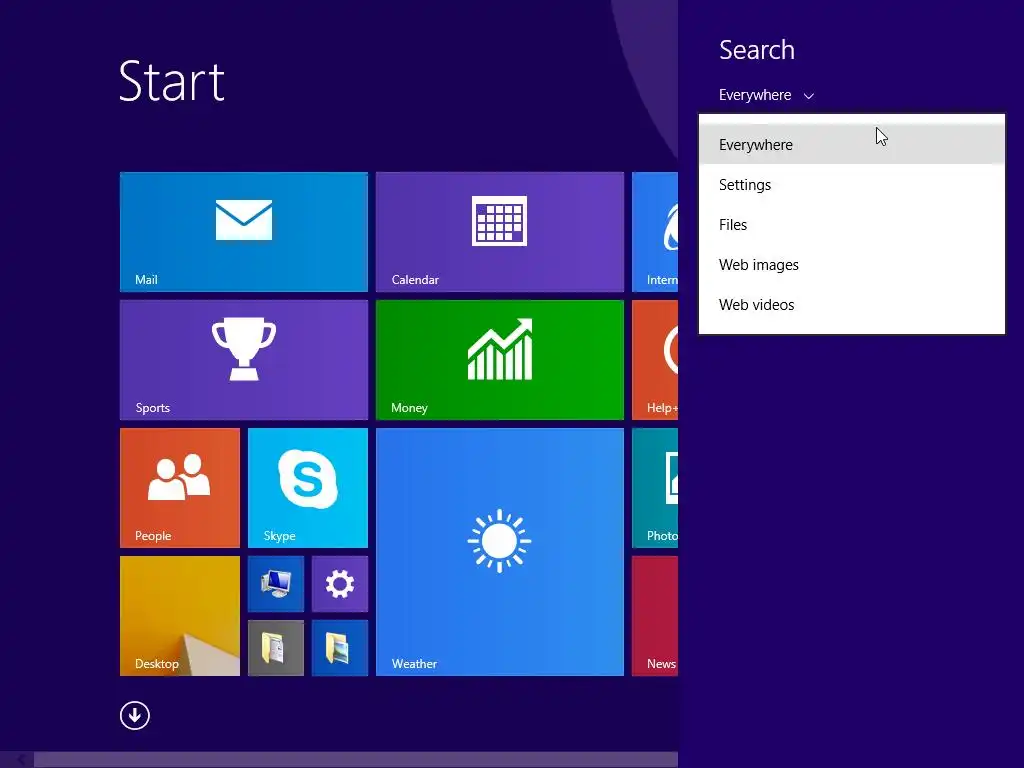
Task: Open the This PC computer tile
Action: (x=276, y=584)
